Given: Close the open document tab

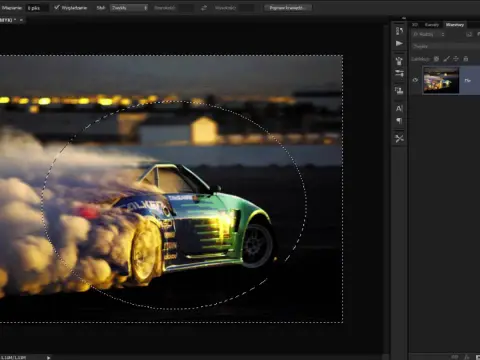Looking at the screenshot, I should pos(21,20).
